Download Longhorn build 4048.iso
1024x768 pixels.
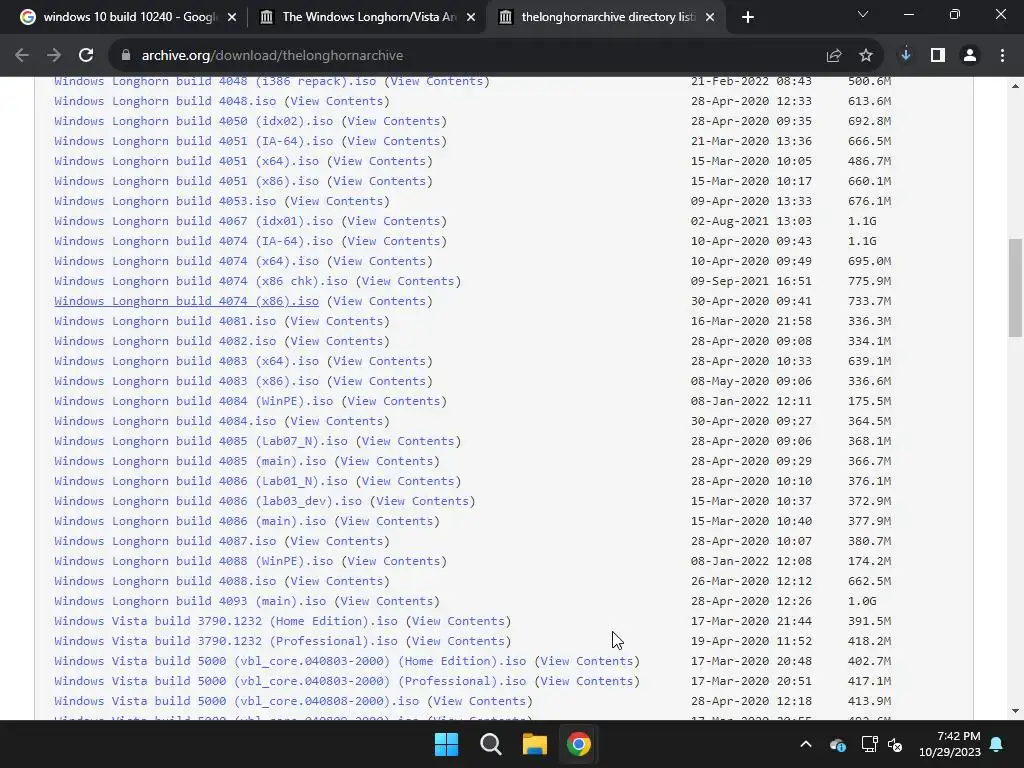[165, 101]
